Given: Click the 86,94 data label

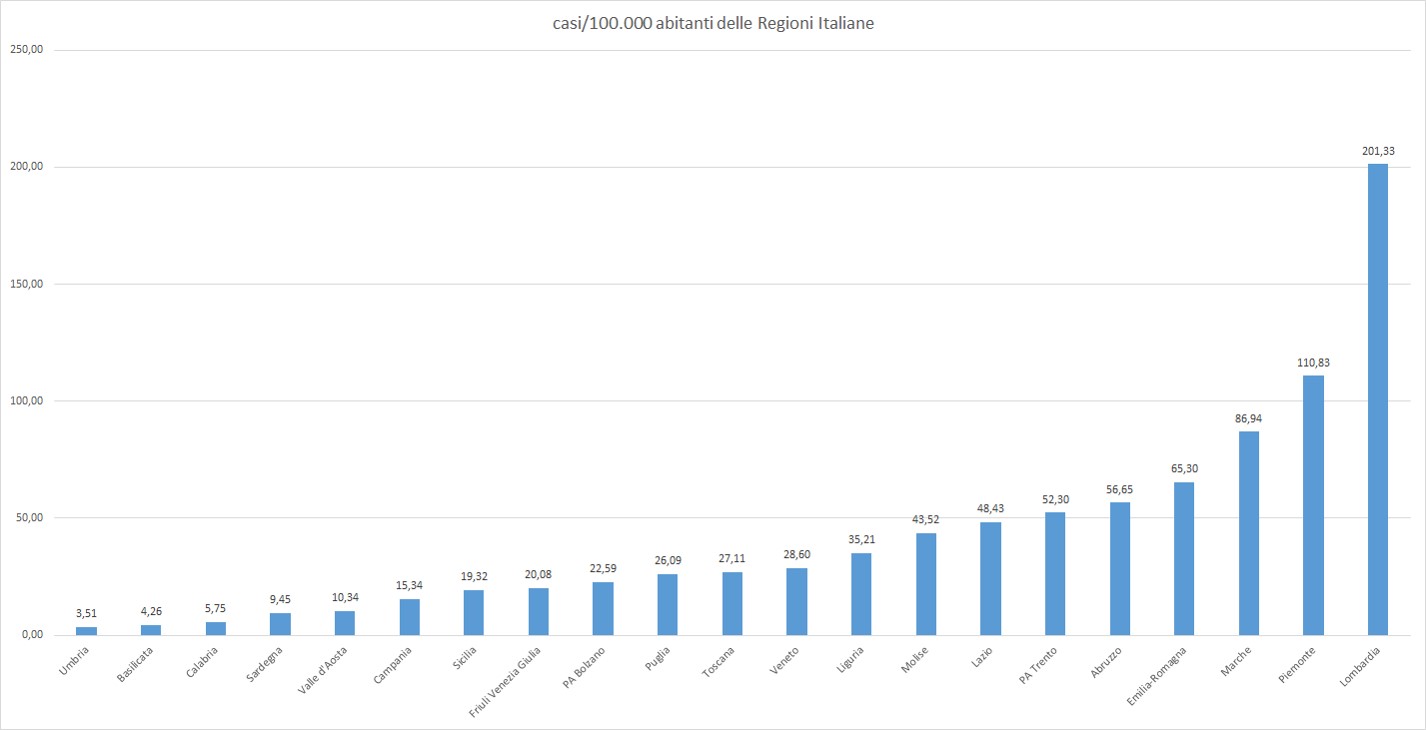Looking at the screenshot, I should [x=1249, y=419].
